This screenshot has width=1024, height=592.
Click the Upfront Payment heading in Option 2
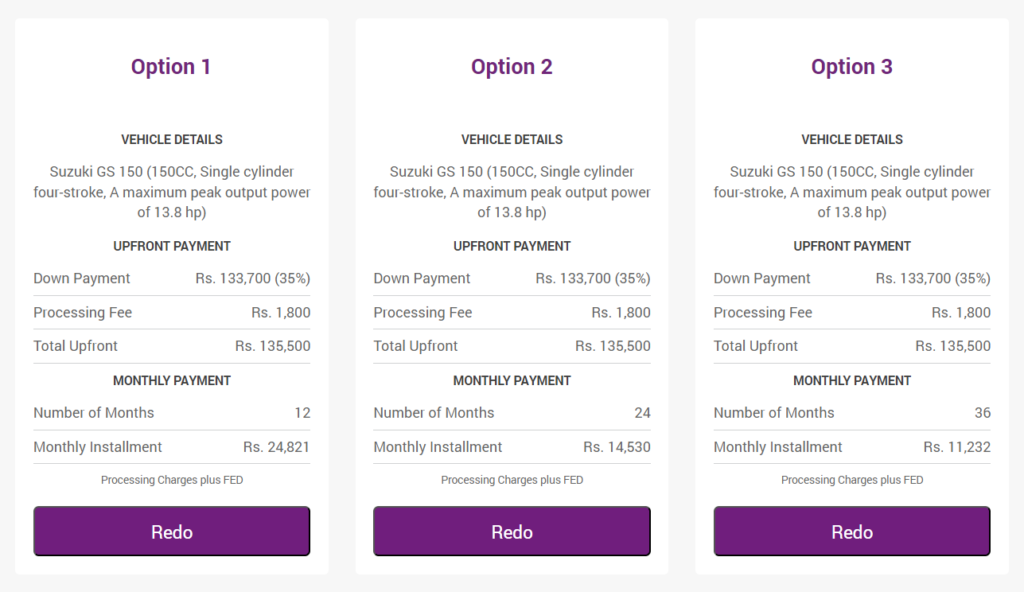(512, 246)
